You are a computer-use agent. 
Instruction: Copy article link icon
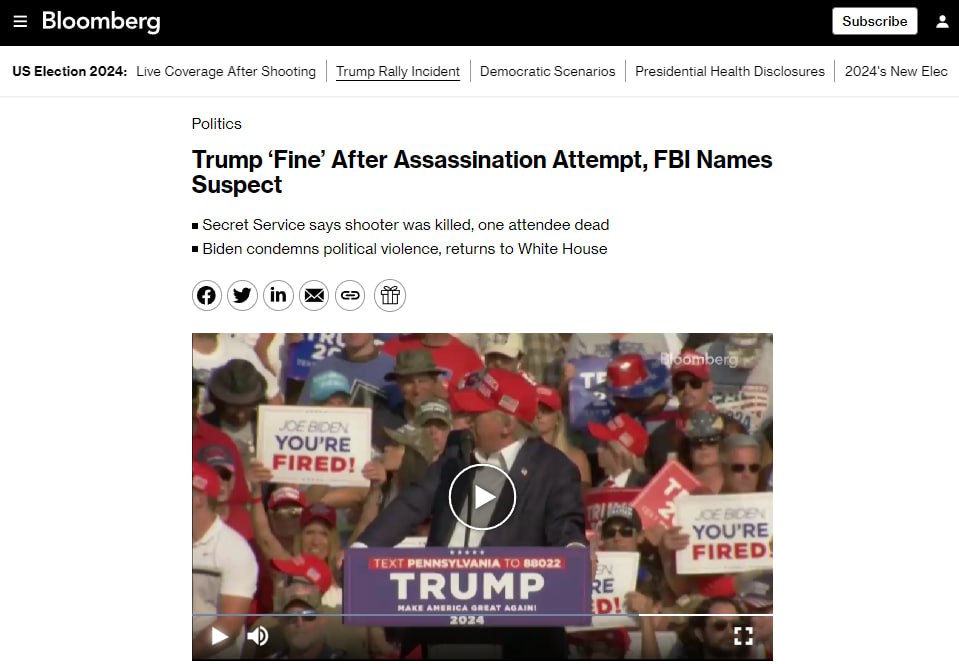click(x=350, y=296)
